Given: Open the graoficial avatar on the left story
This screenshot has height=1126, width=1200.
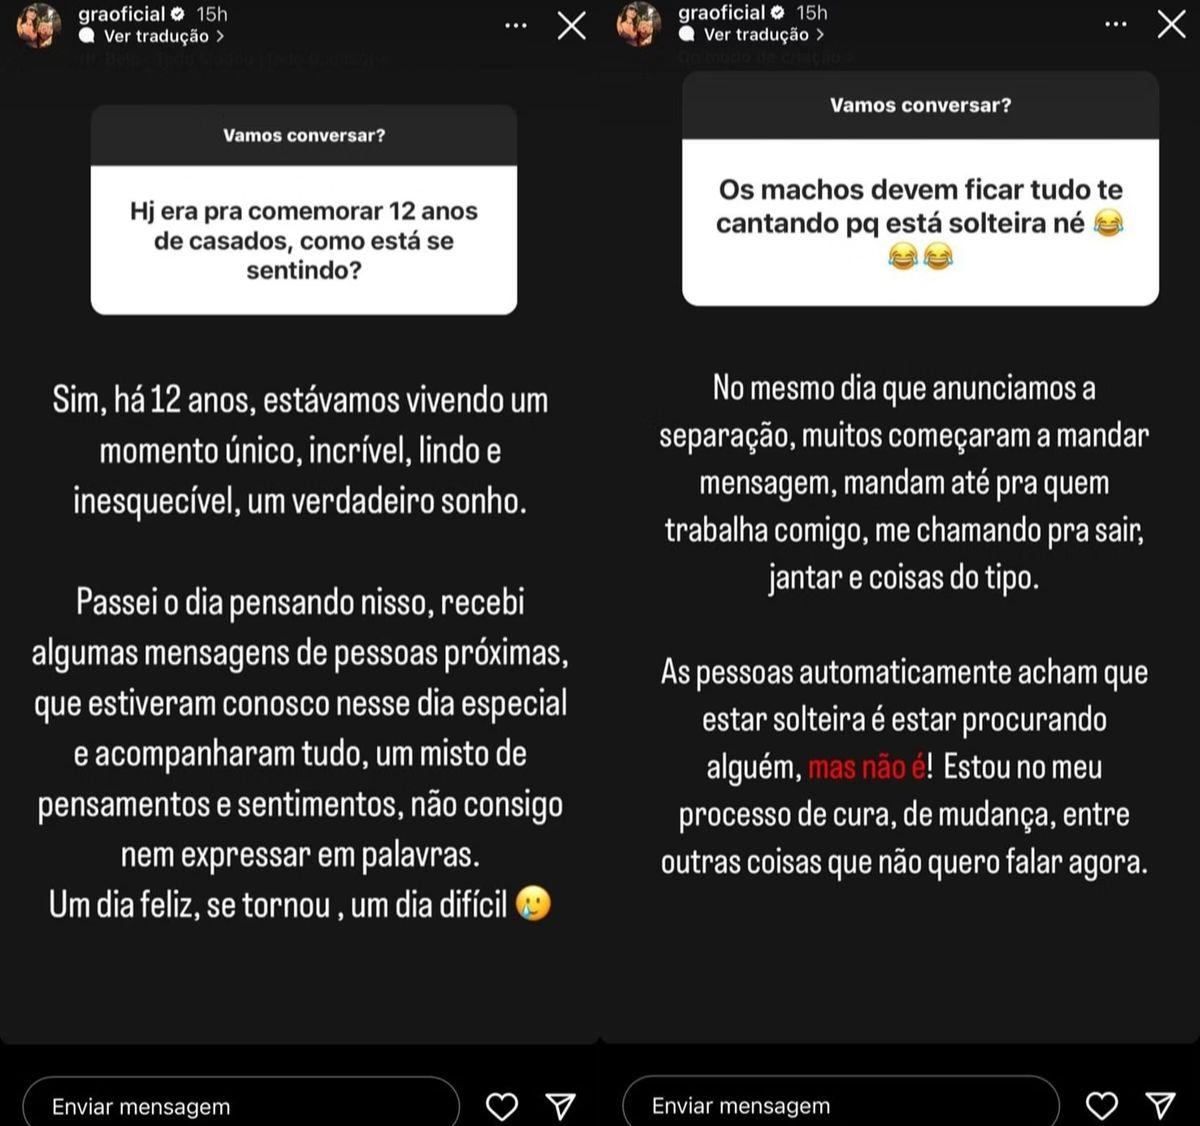Looking at the screenshot, I should pos(40,25).
